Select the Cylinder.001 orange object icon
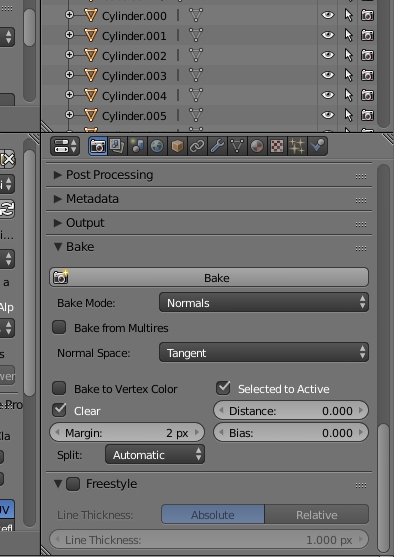Screen dimensions: 394x557 91,35
